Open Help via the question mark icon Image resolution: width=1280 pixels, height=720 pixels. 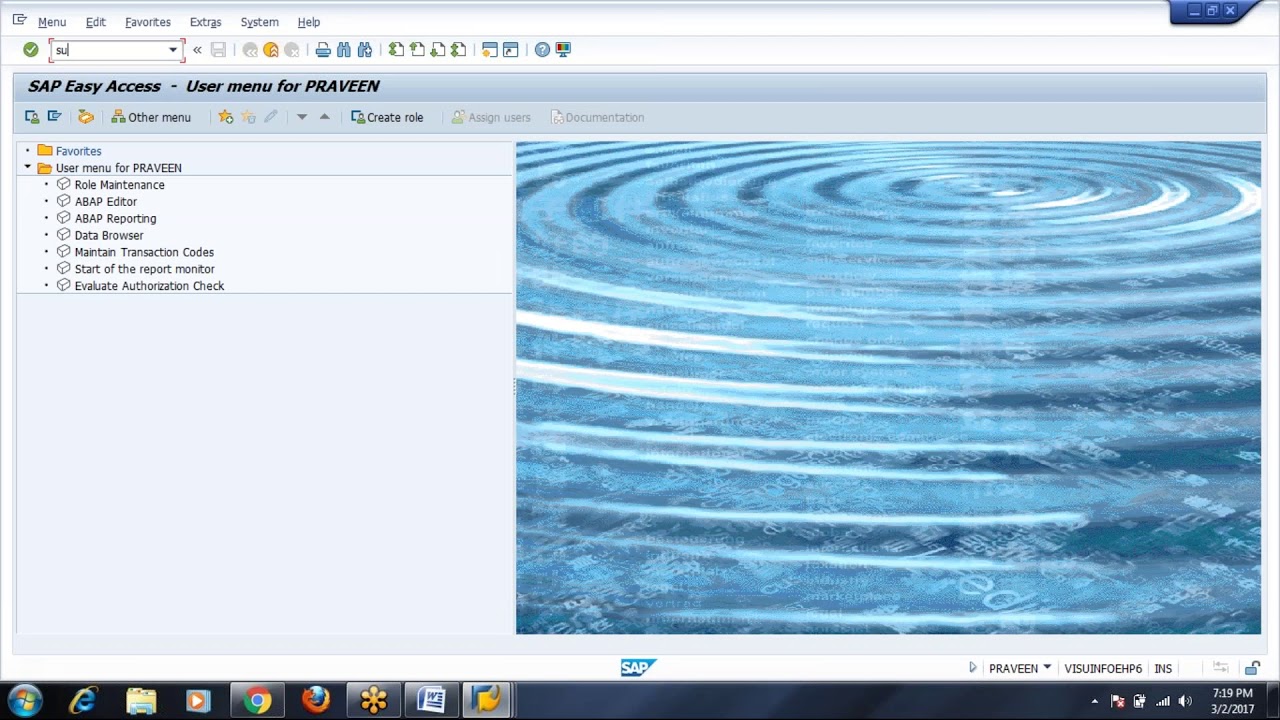click(542, 50)
